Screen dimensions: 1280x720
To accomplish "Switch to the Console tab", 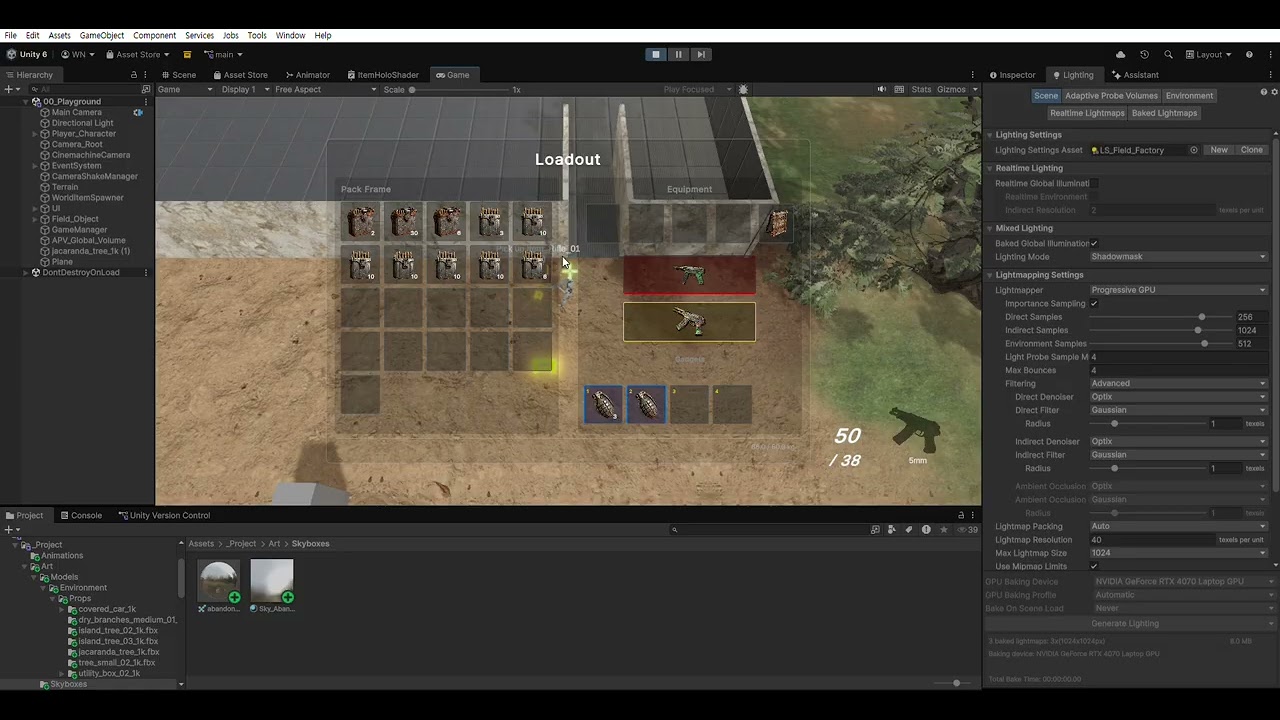I will click(80, 516).
